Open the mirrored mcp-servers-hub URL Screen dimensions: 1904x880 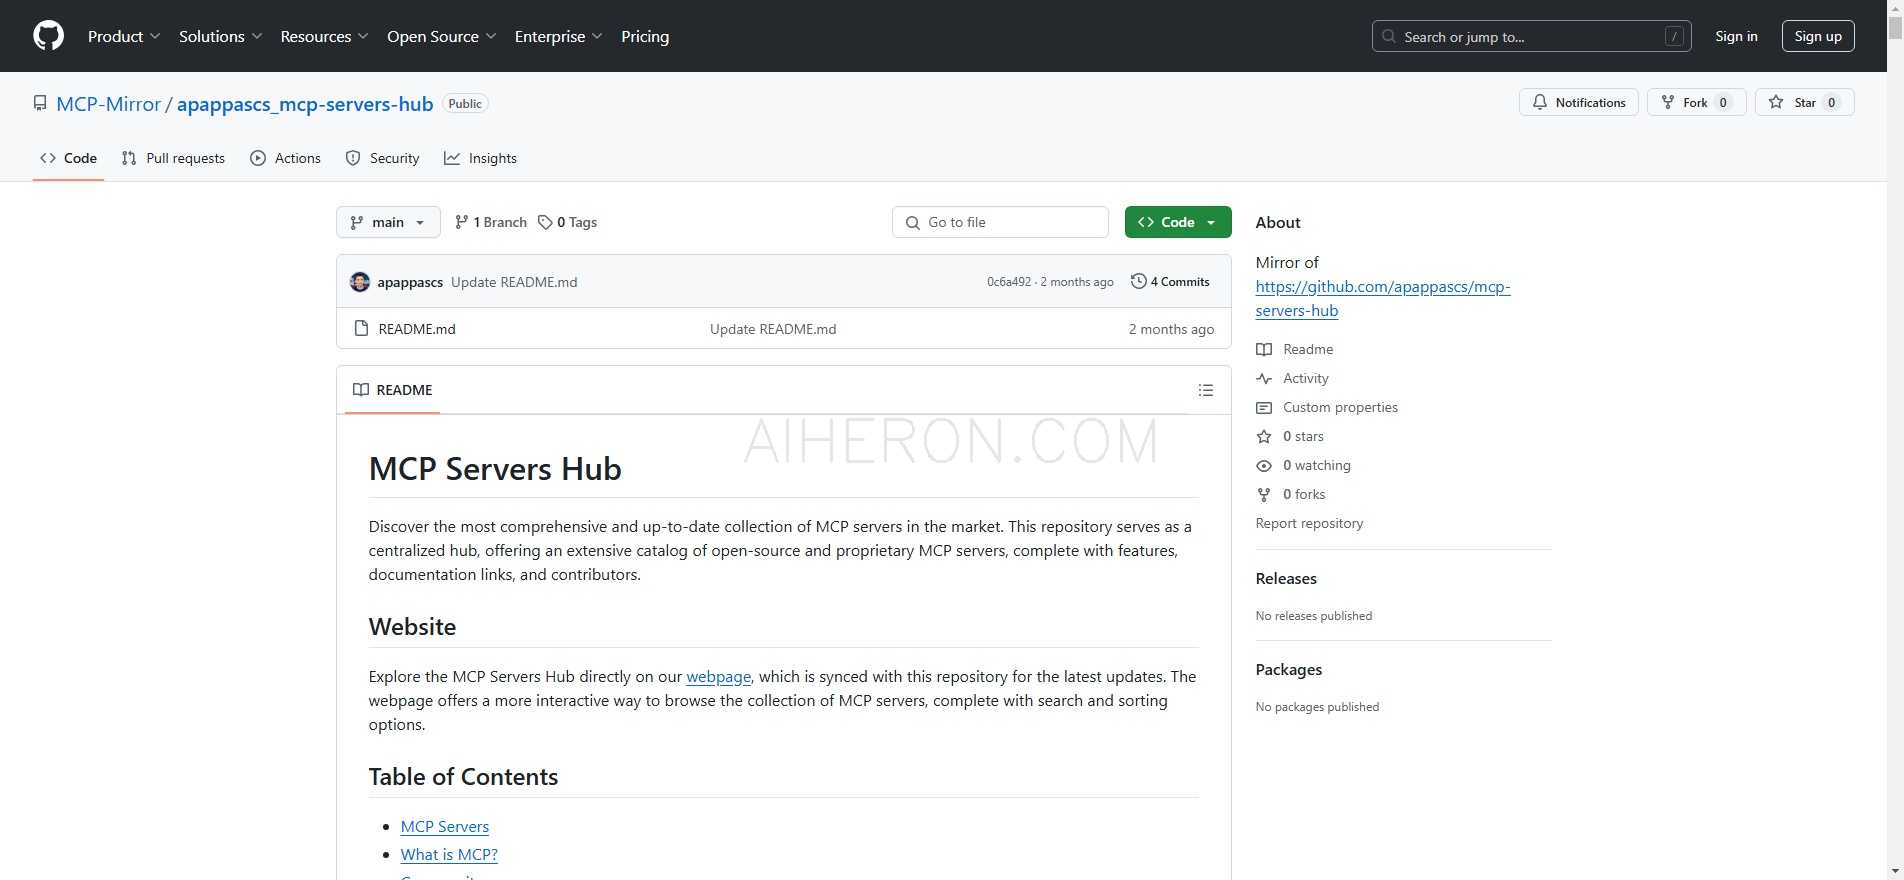click(1383, 298)
